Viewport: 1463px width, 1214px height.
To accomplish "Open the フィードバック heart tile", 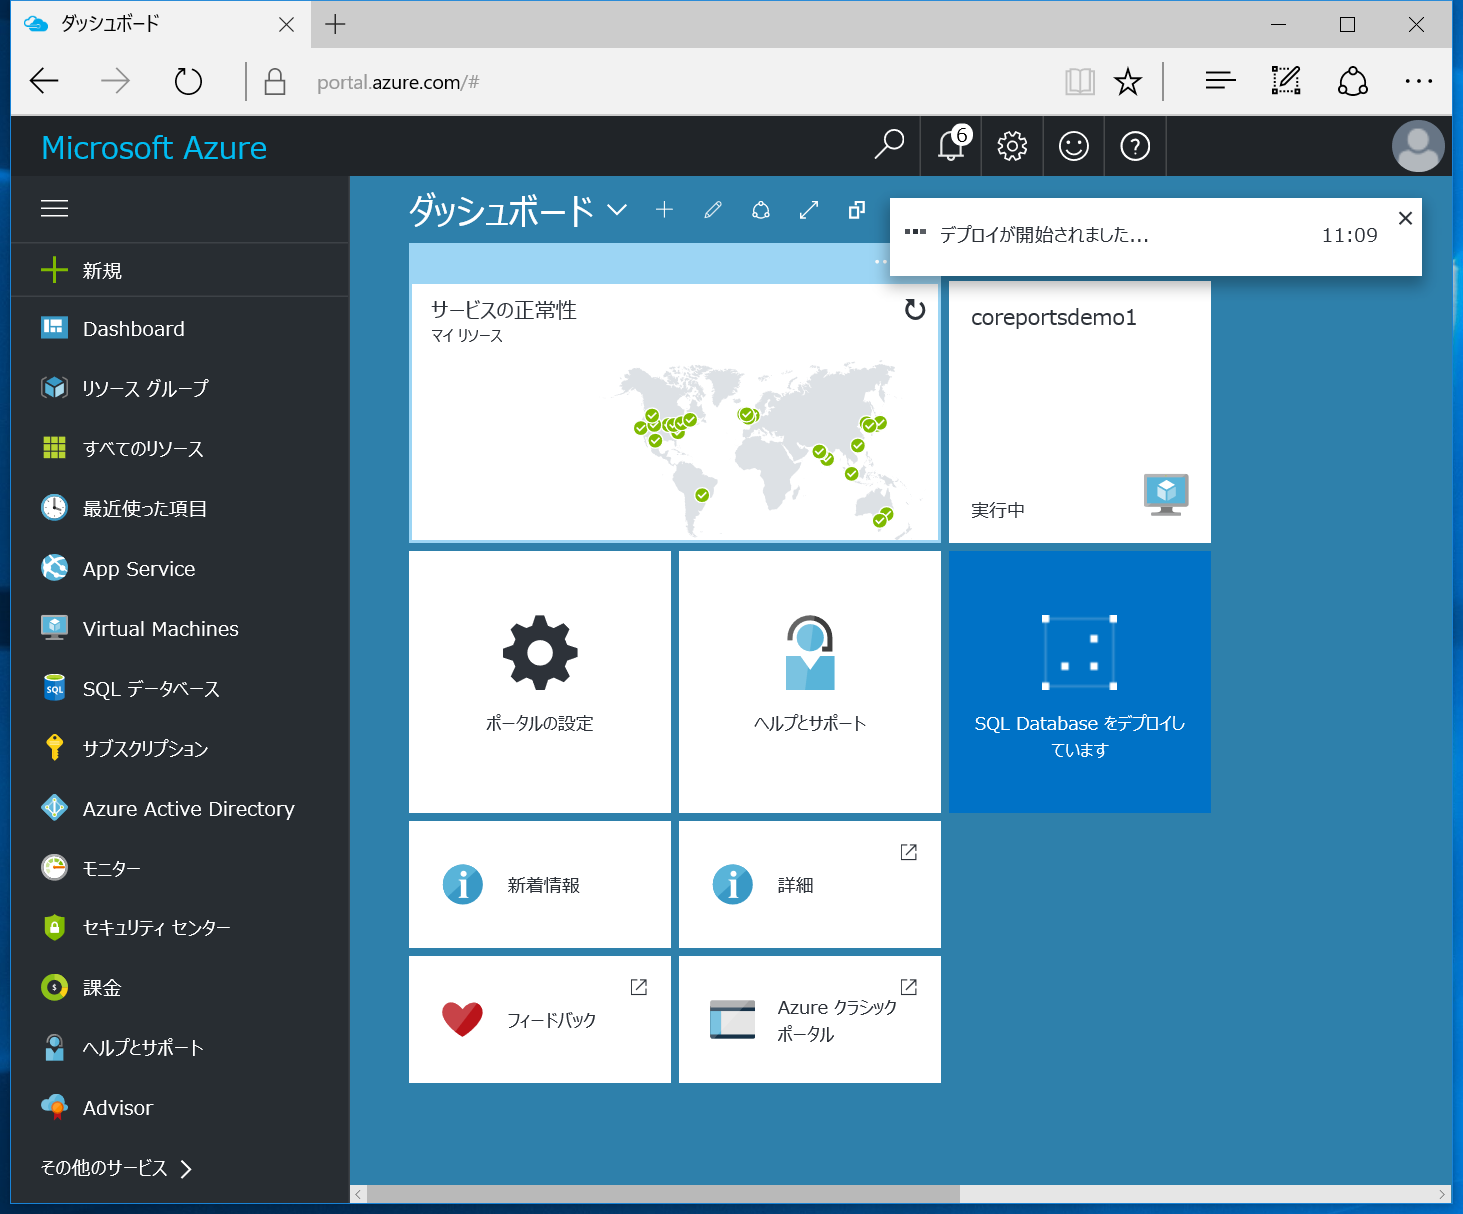I will click(x=540, y=1019).
